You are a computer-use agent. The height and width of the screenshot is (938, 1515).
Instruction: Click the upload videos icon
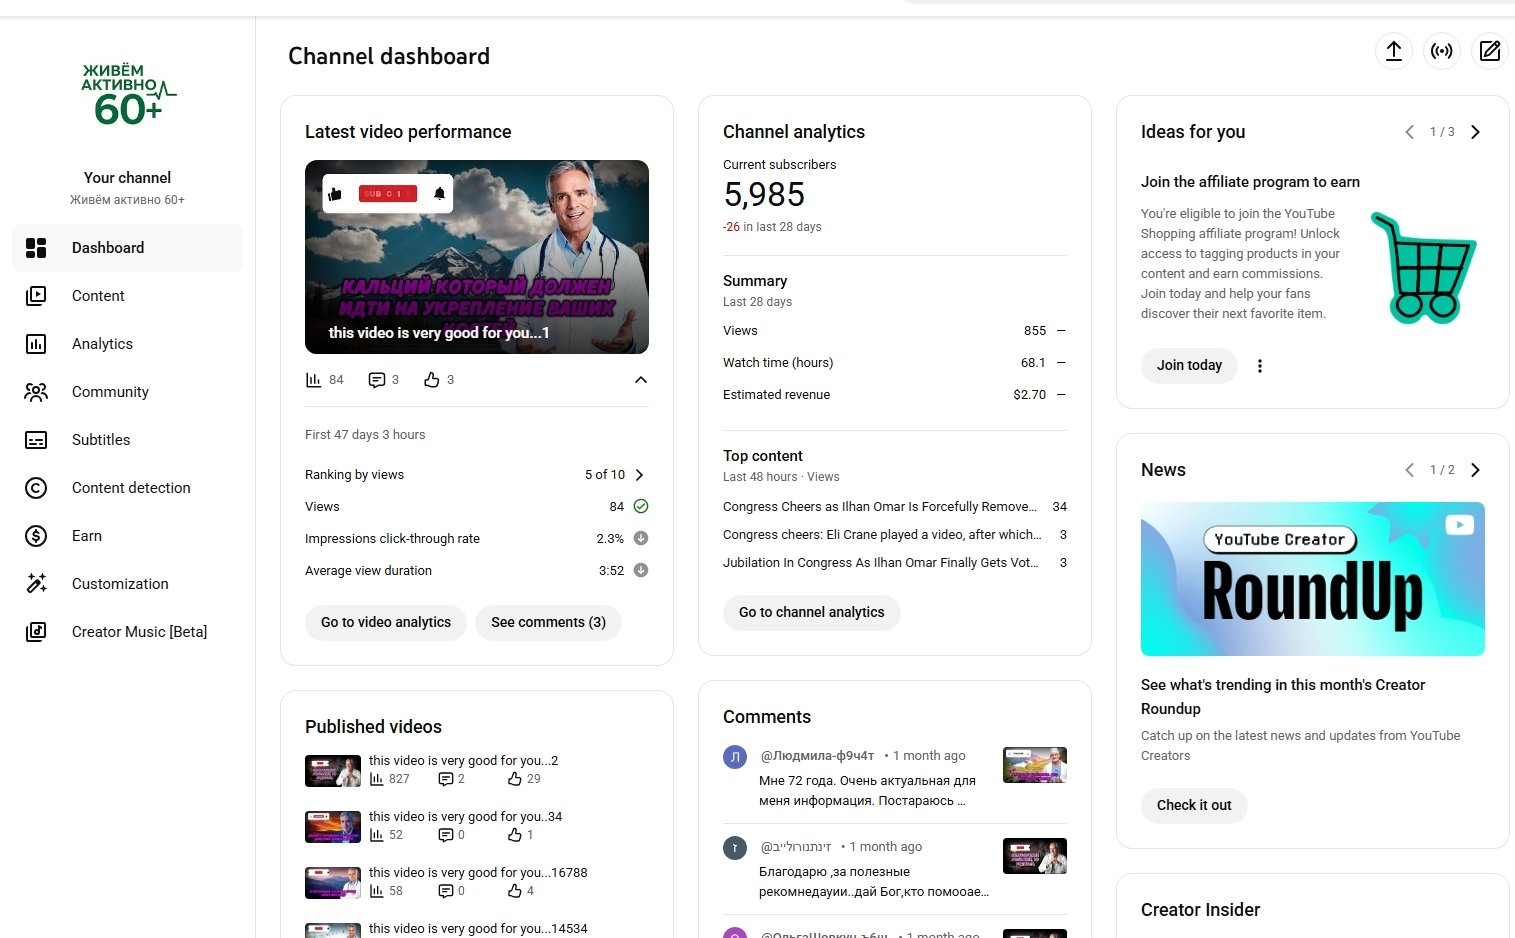click(x=1393, y=51)
